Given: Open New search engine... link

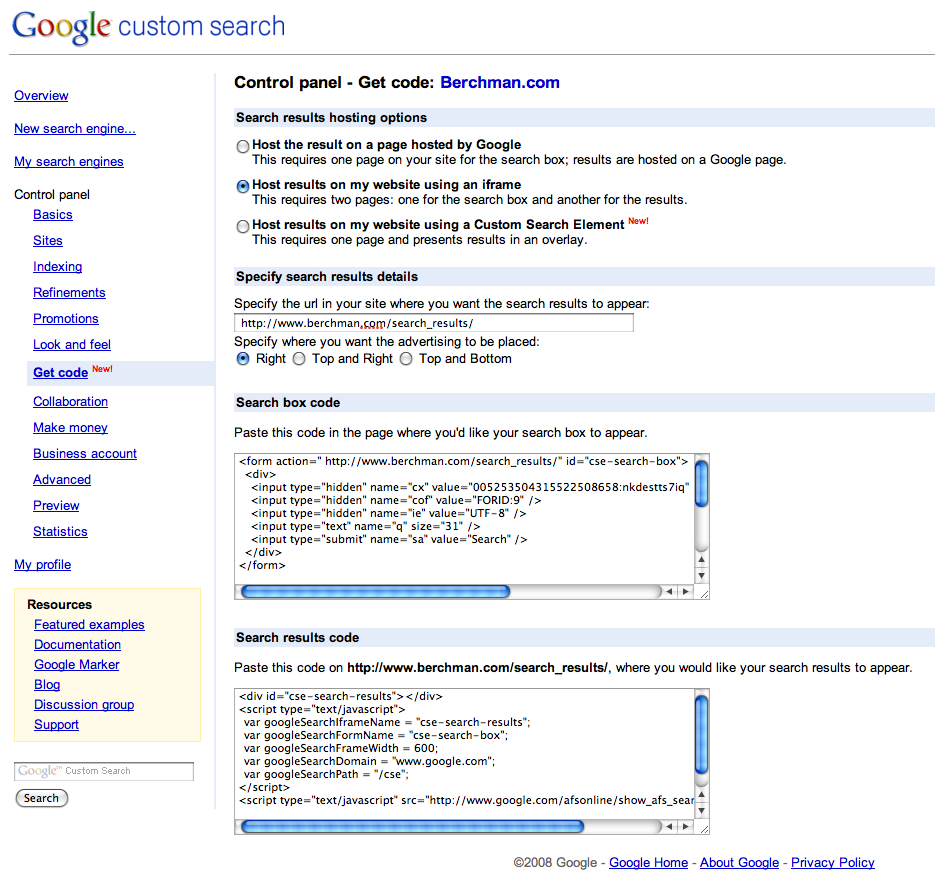Looking at the screenshot, I should point(75,128).
